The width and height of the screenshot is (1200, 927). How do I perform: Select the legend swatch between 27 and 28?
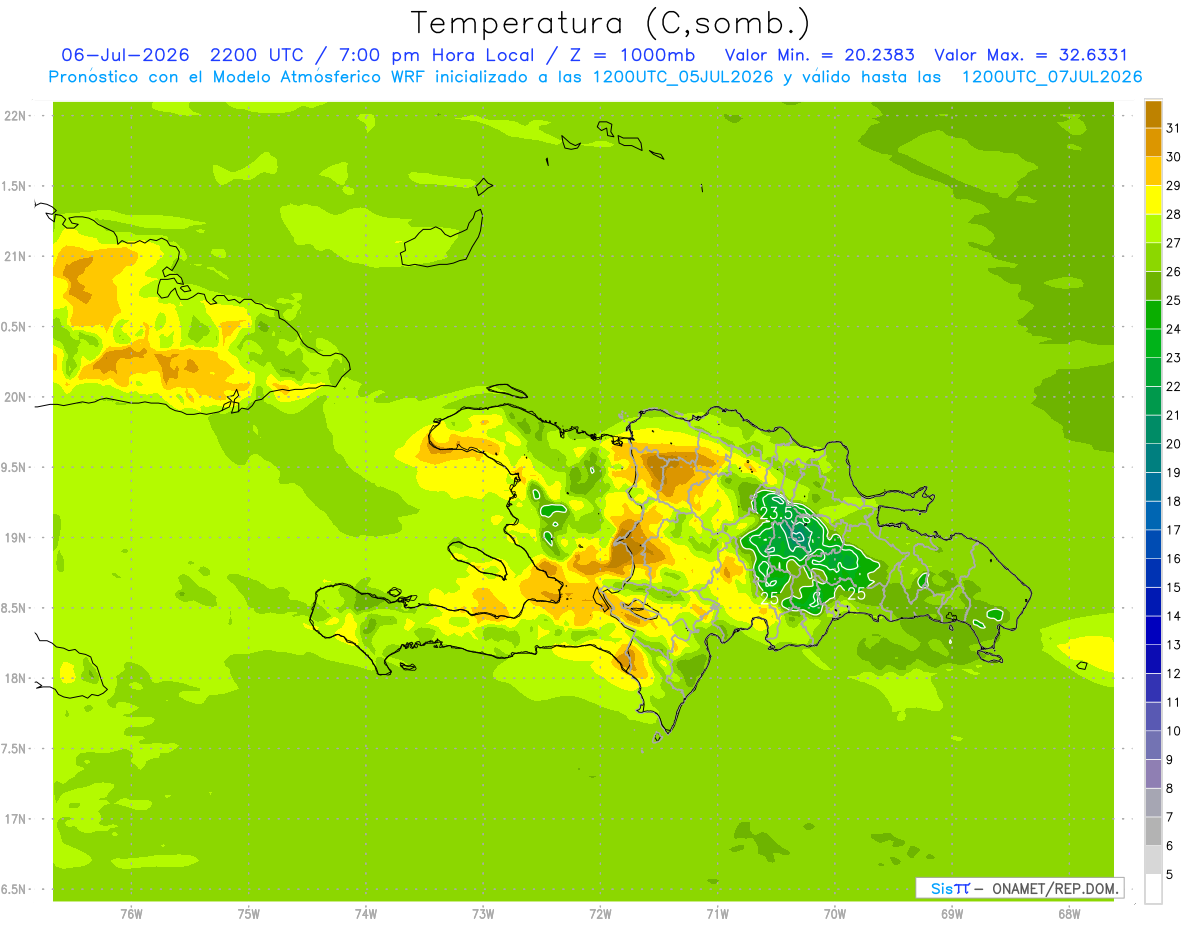[x=1153, y=229]
